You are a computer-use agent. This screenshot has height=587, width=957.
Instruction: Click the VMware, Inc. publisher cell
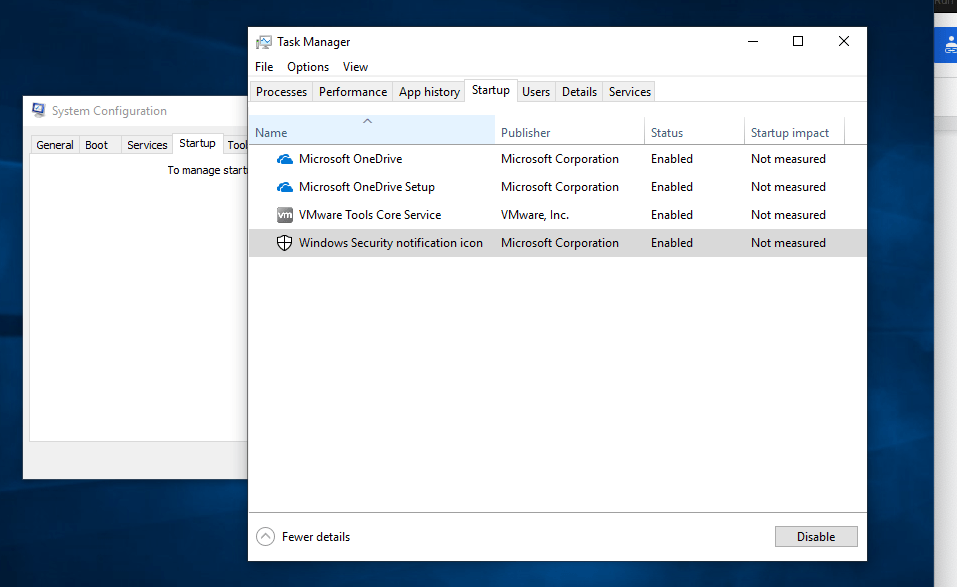(x=535, y=215)
